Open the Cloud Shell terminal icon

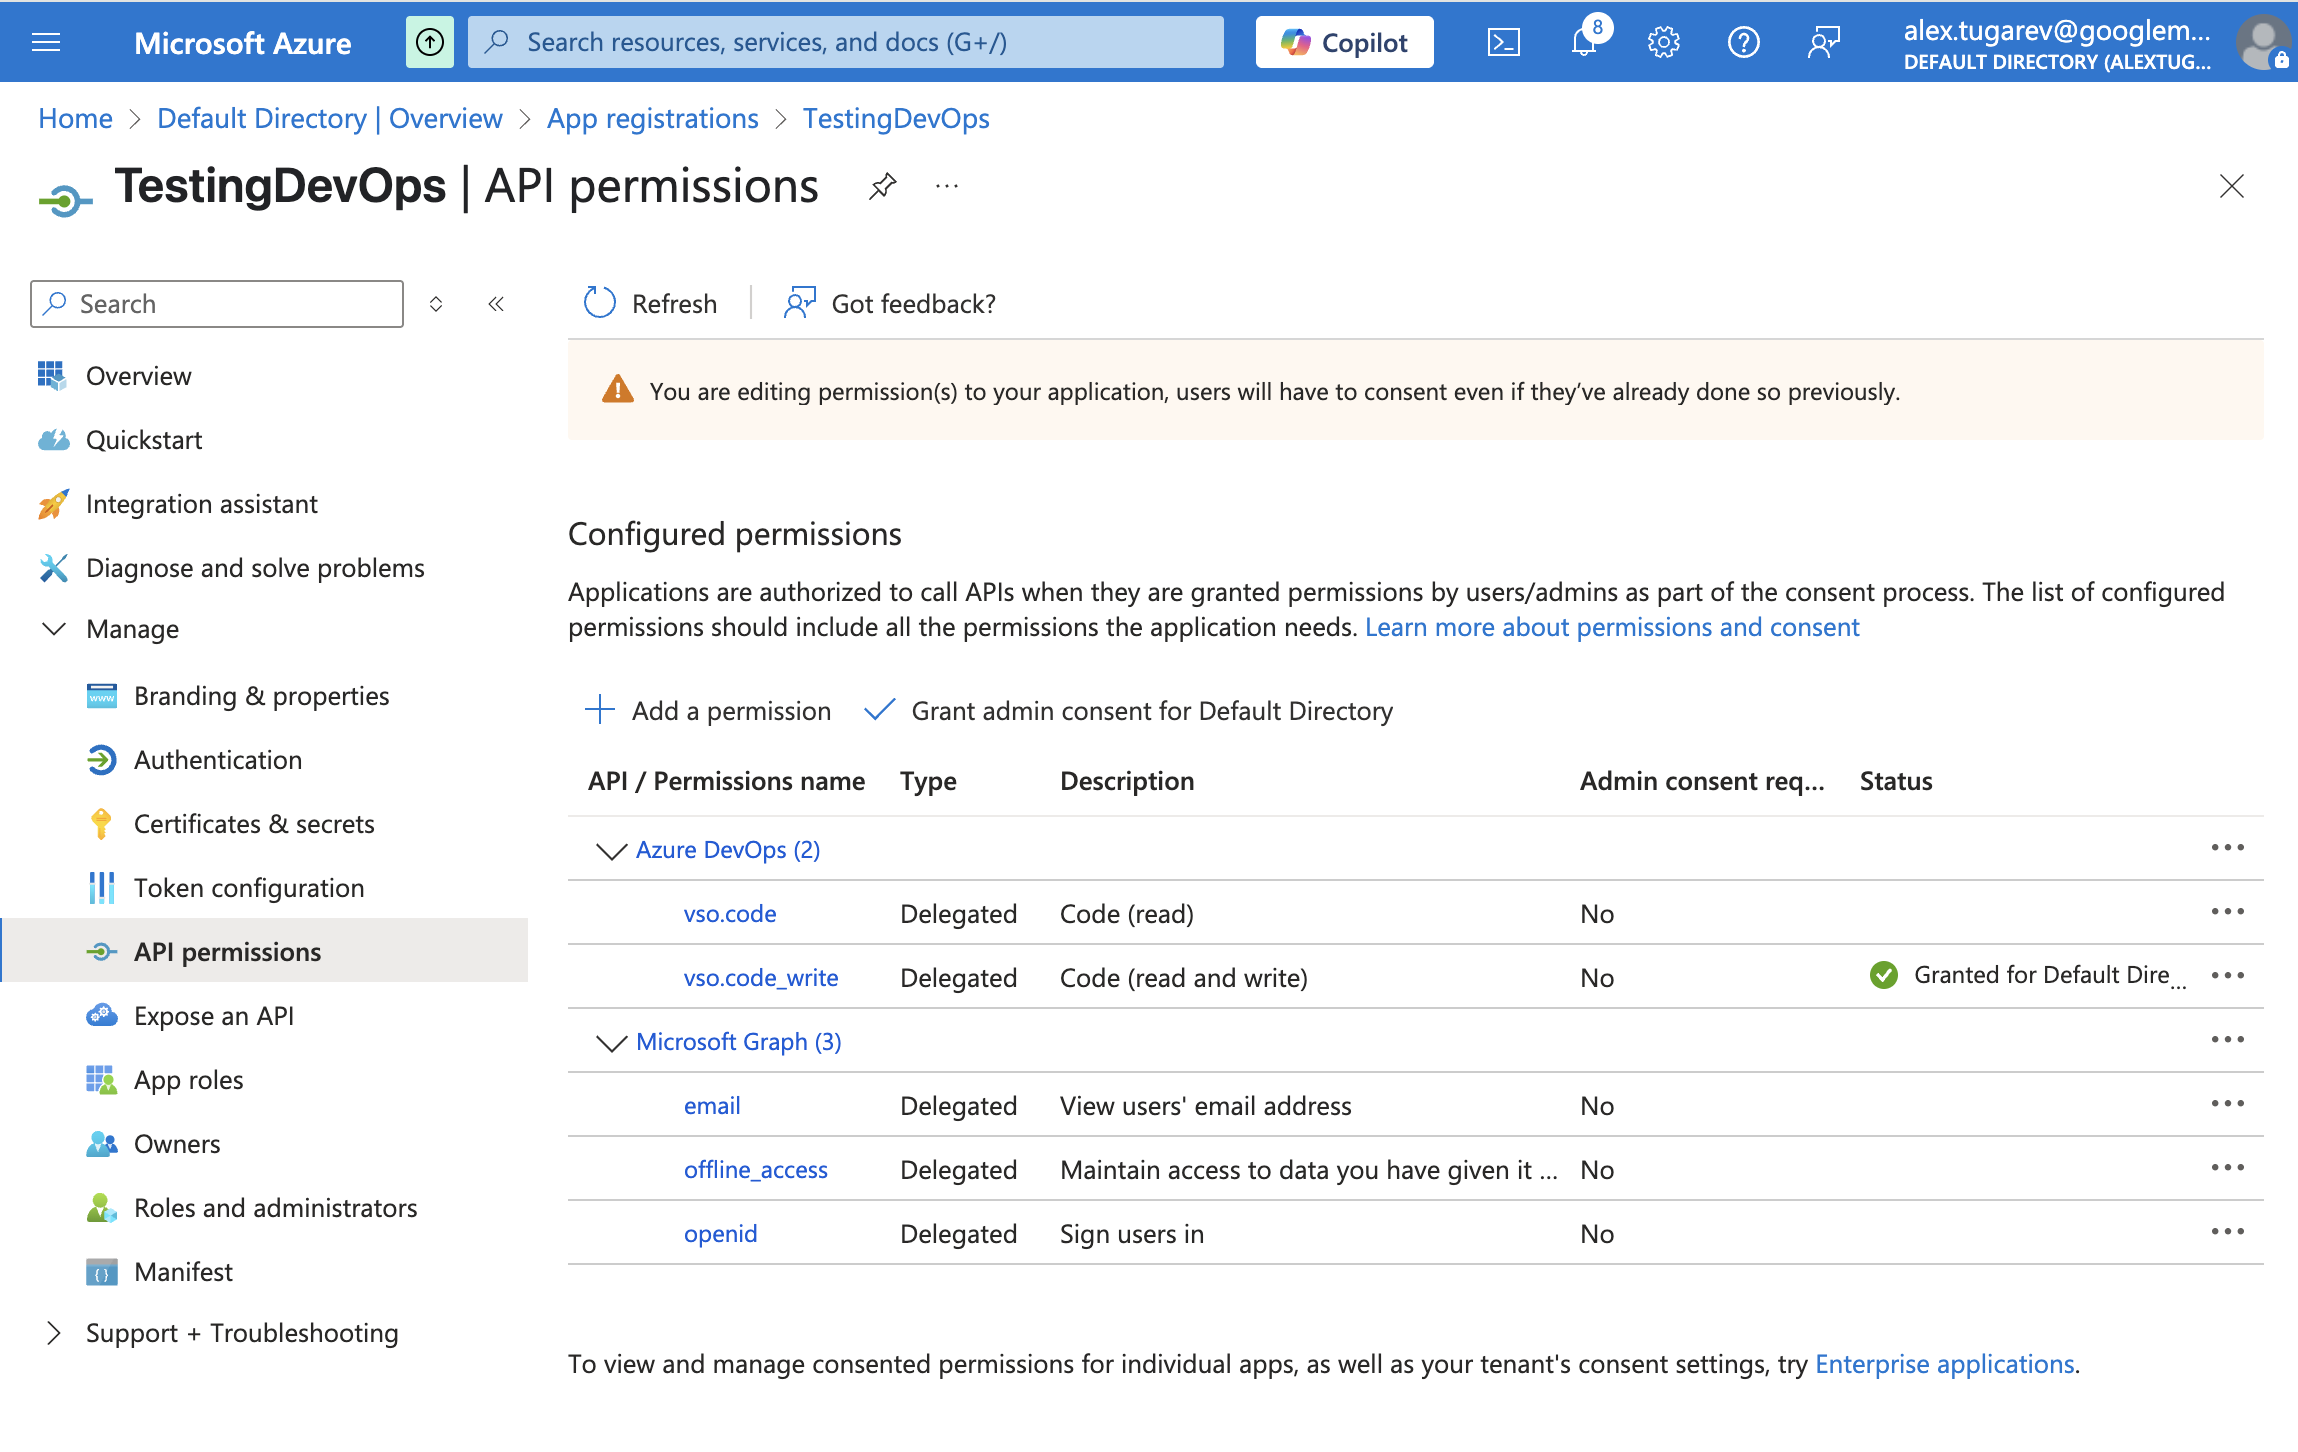pos(1503,42)
